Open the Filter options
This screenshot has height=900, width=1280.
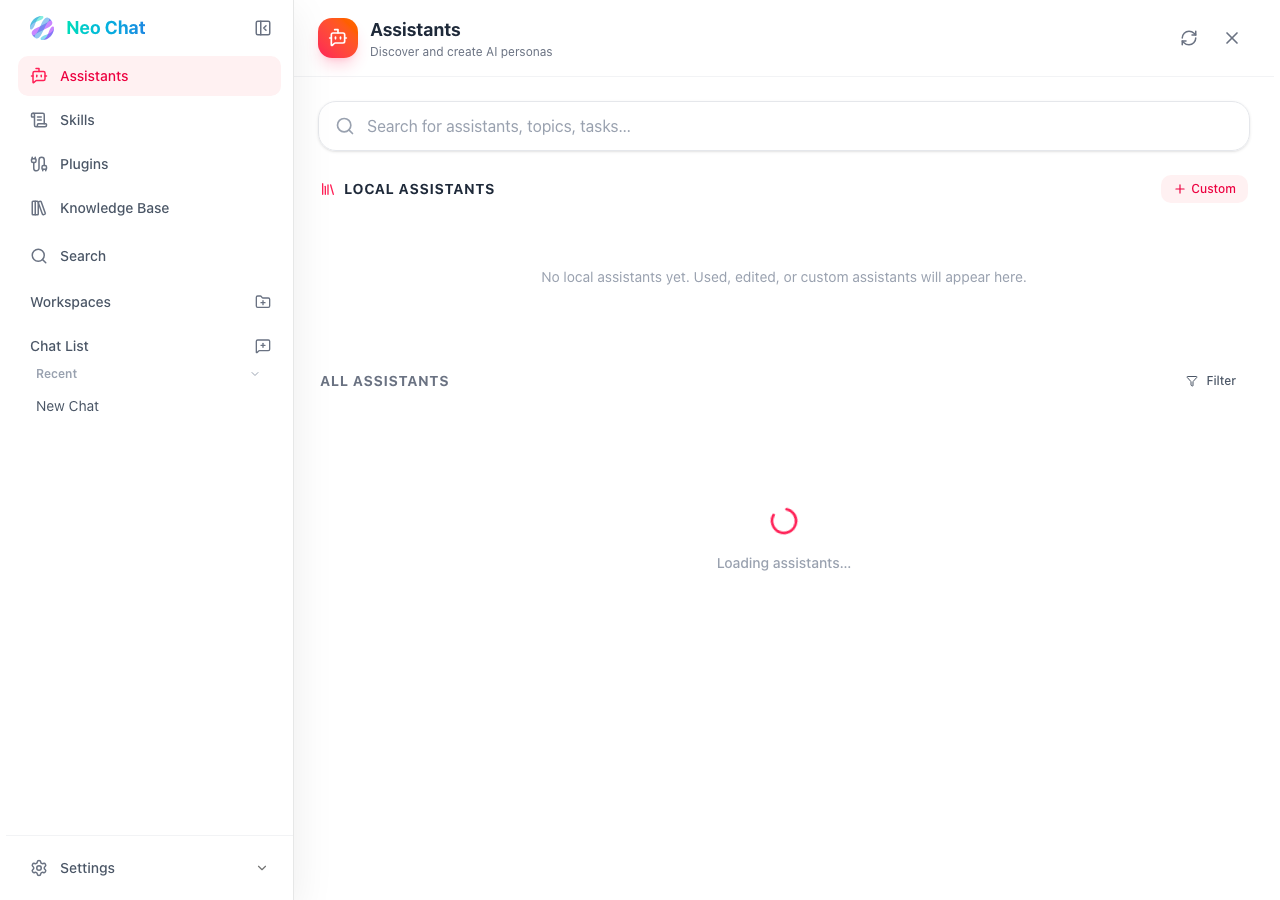pyautogui.click(x=1211, y=381)
